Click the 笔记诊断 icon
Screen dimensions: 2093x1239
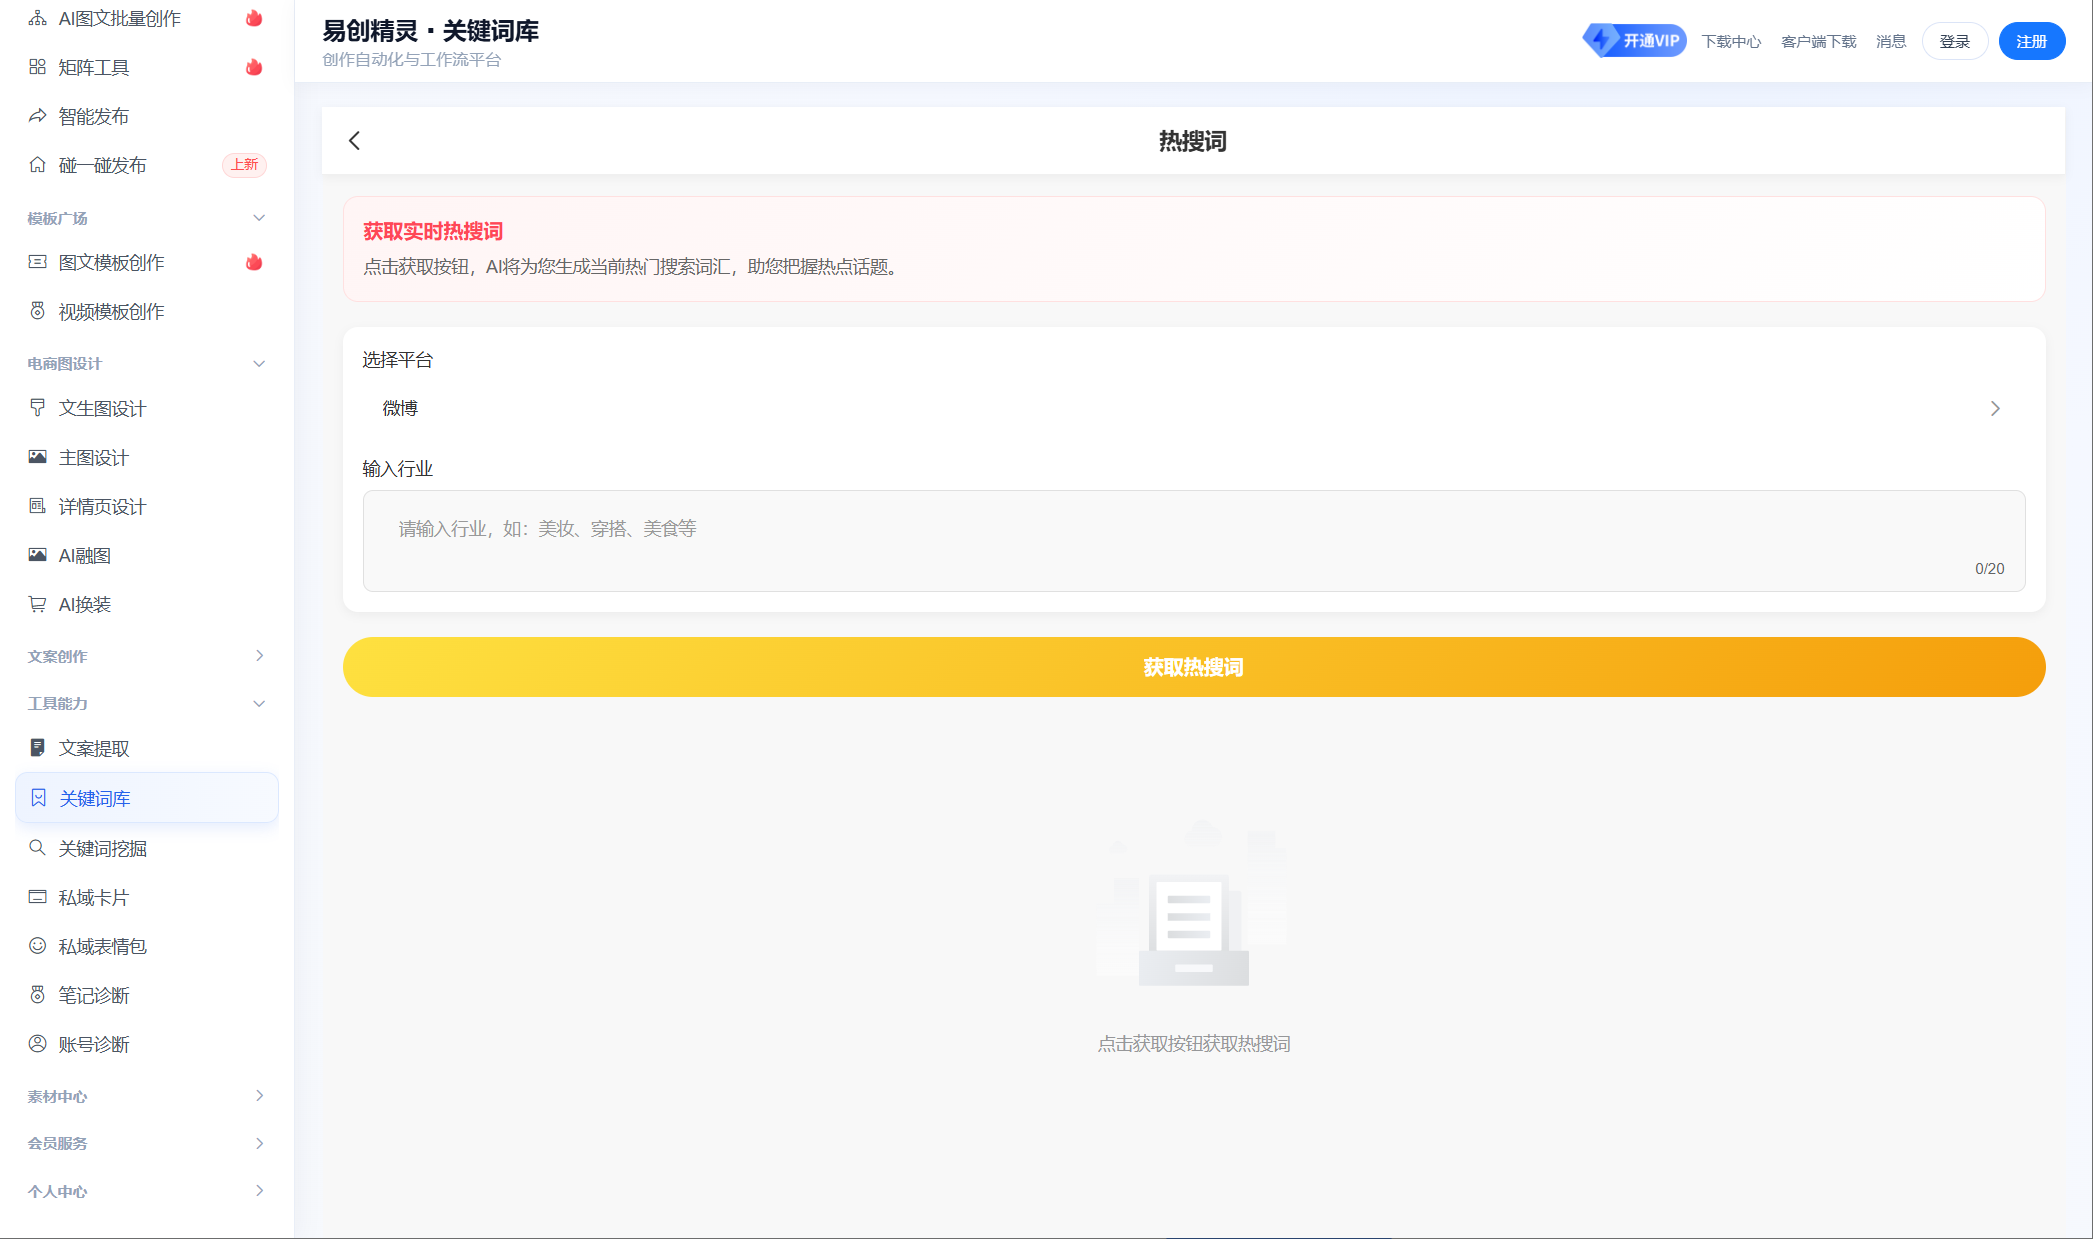click(x=37, y=995)
